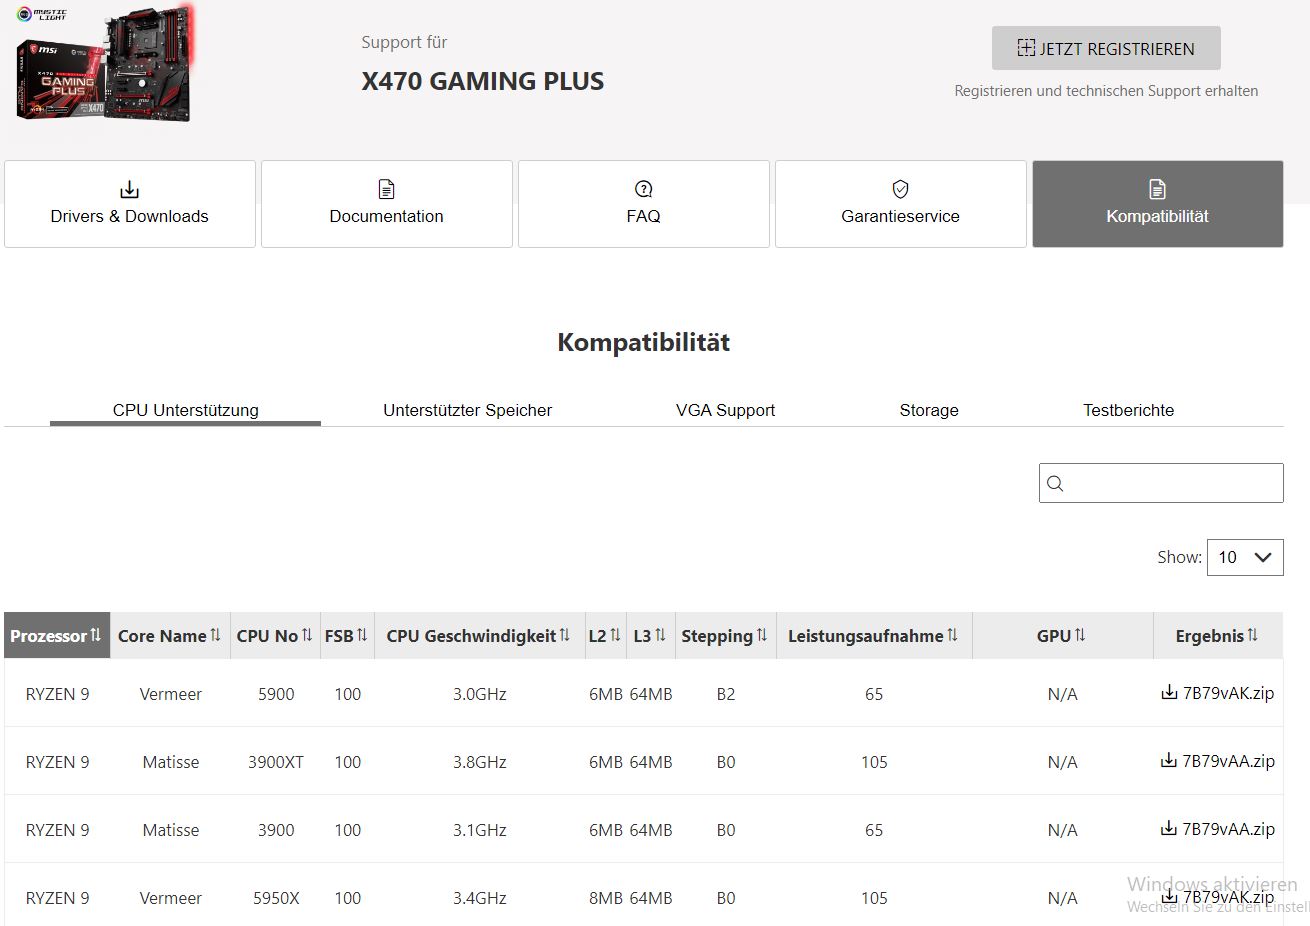This screenshot has height=926, width=1310.
Task: Click the 5950X CPU No cell
Action: pyautogui.click(x=276, y=898)
